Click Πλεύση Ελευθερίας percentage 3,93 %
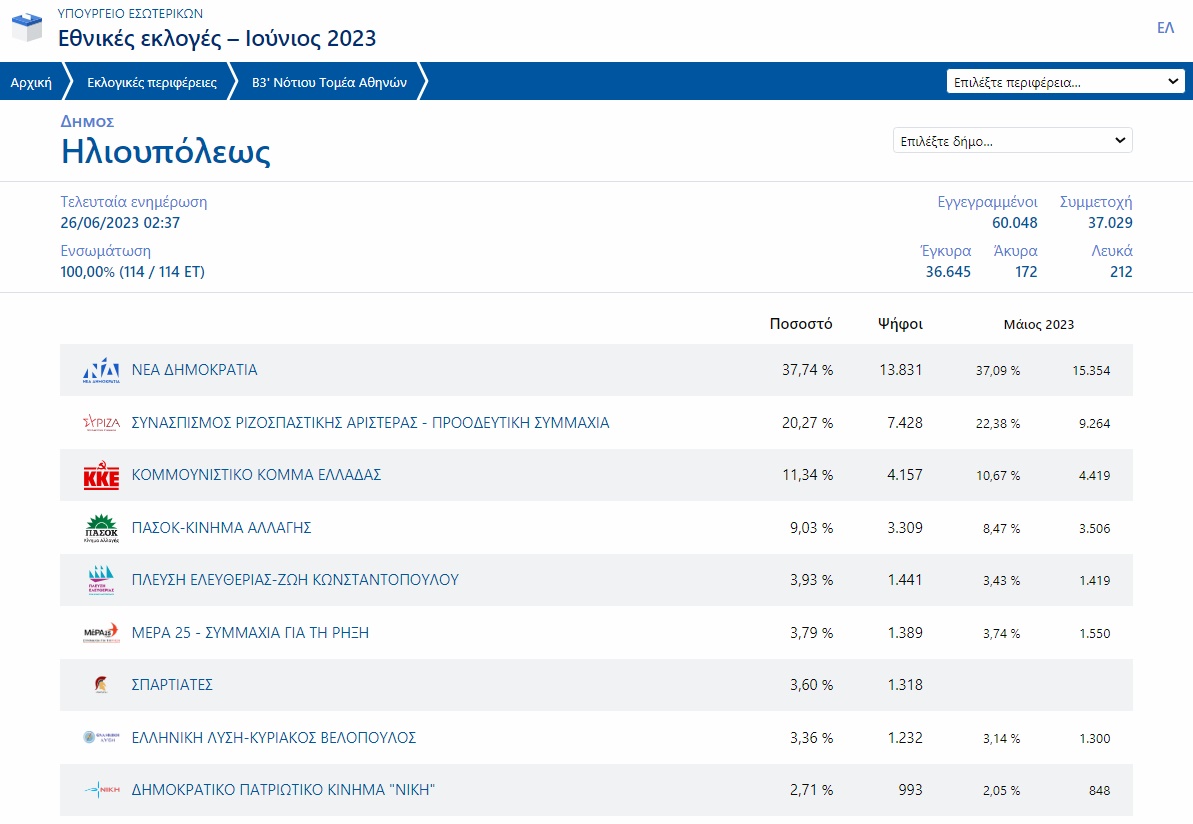This screenshot has width=1193, height=824. tap(811, 580)
